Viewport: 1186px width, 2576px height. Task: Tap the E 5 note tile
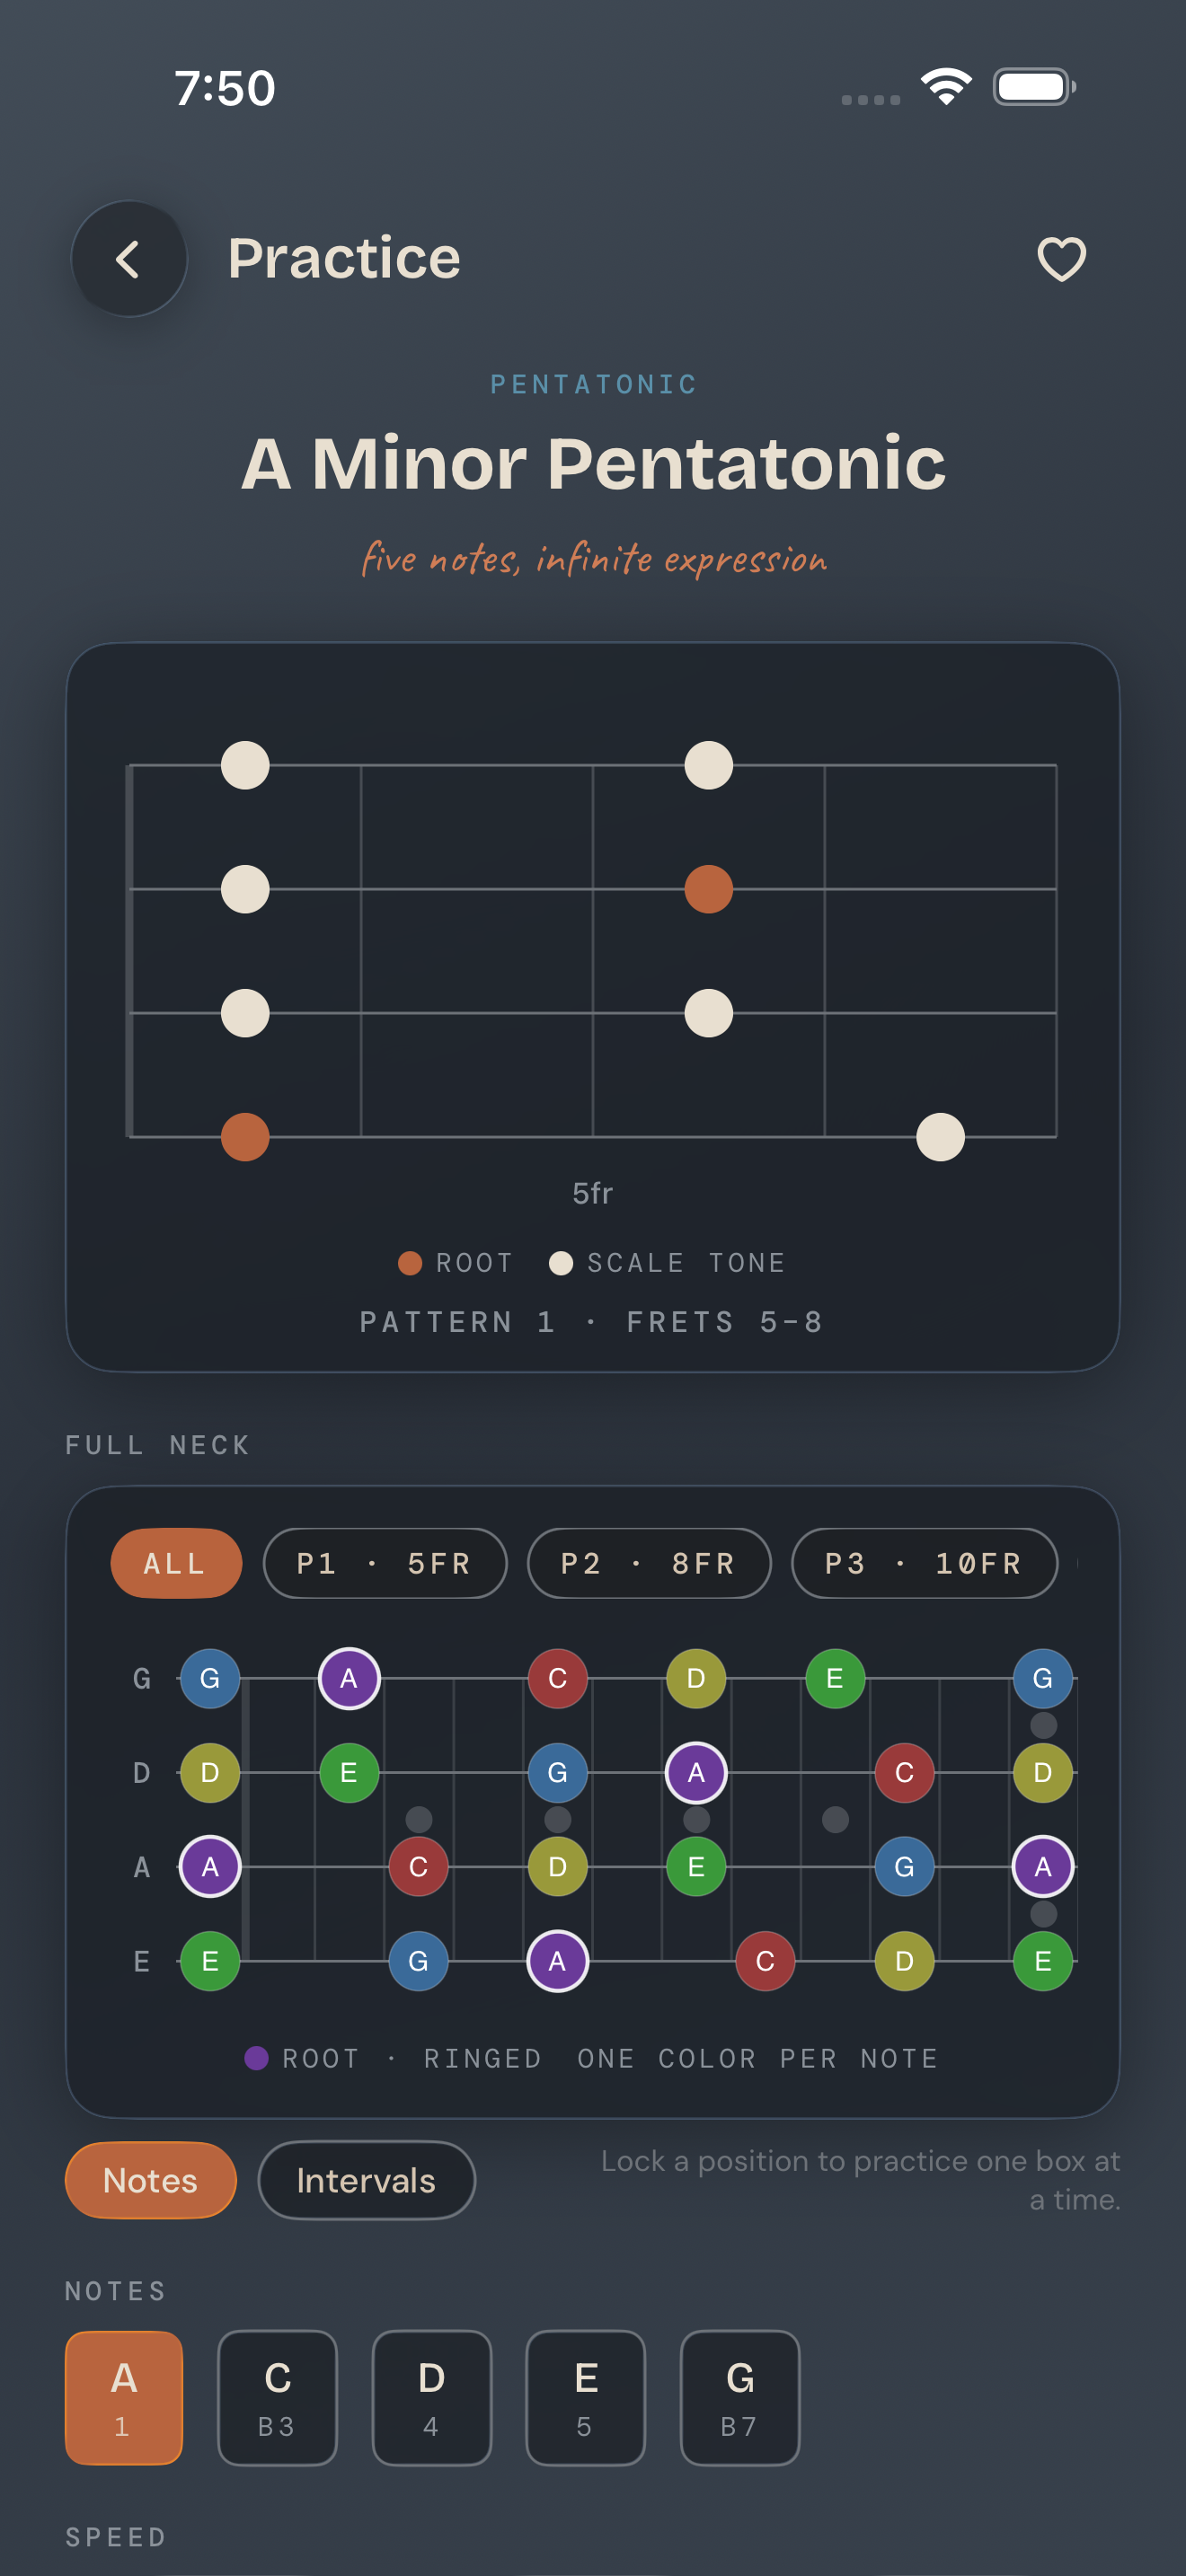coord(586,2397)
